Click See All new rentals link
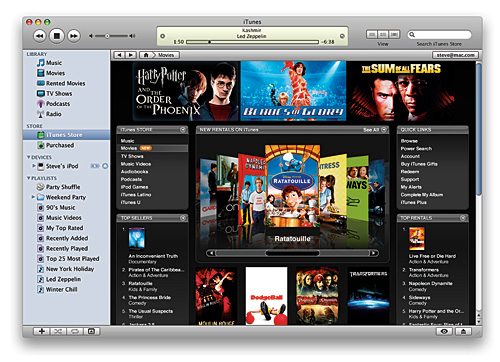The height and width of the screenshot is (362, 500). click(371, 130)
